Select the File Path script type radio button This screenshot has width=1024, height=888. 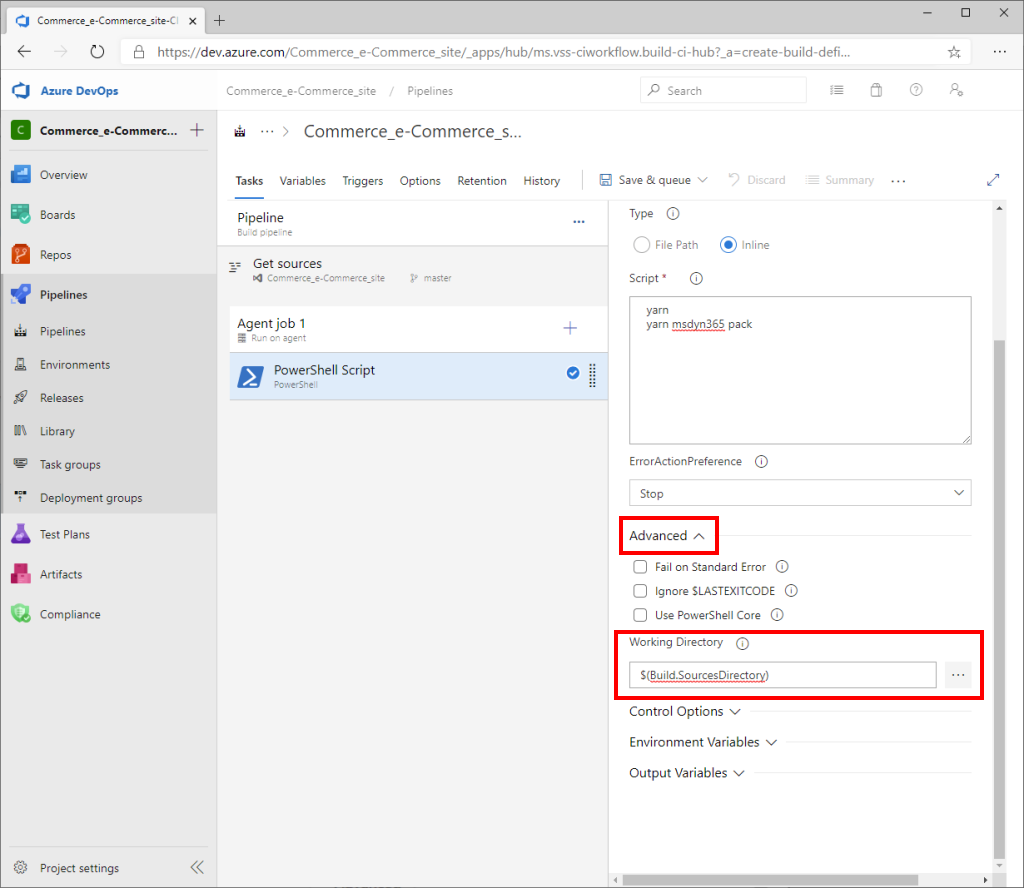pyautogui.click(x=641, y=244)
